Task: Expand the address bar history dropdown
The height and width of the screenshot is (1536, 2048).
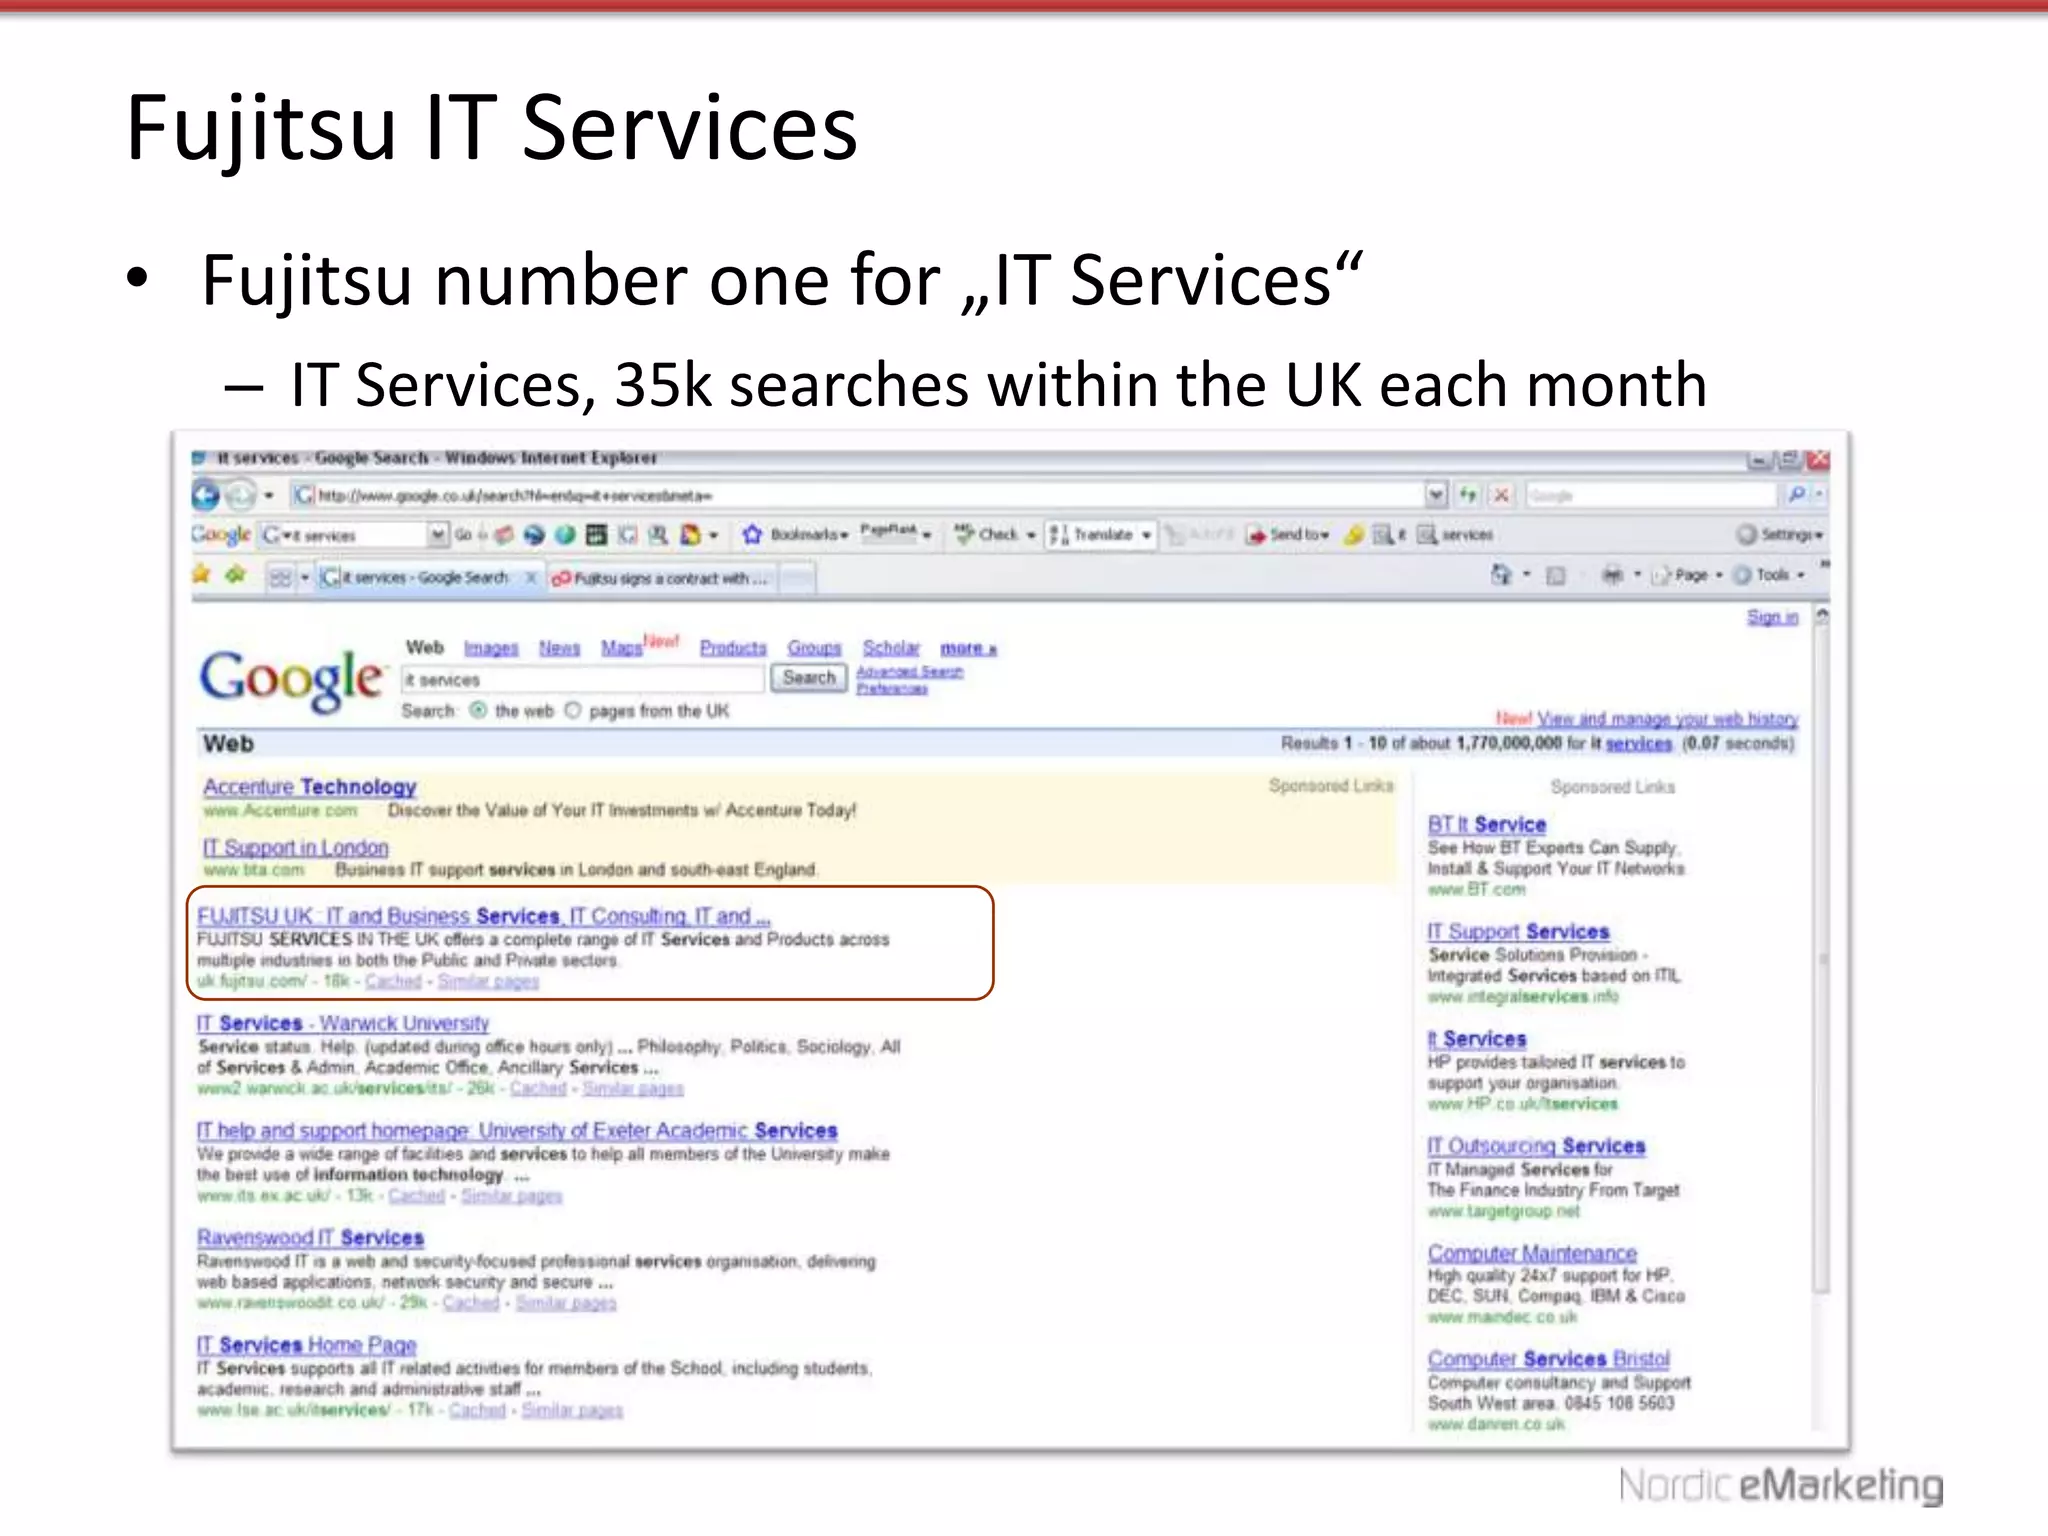Action: click(1437, 495)
